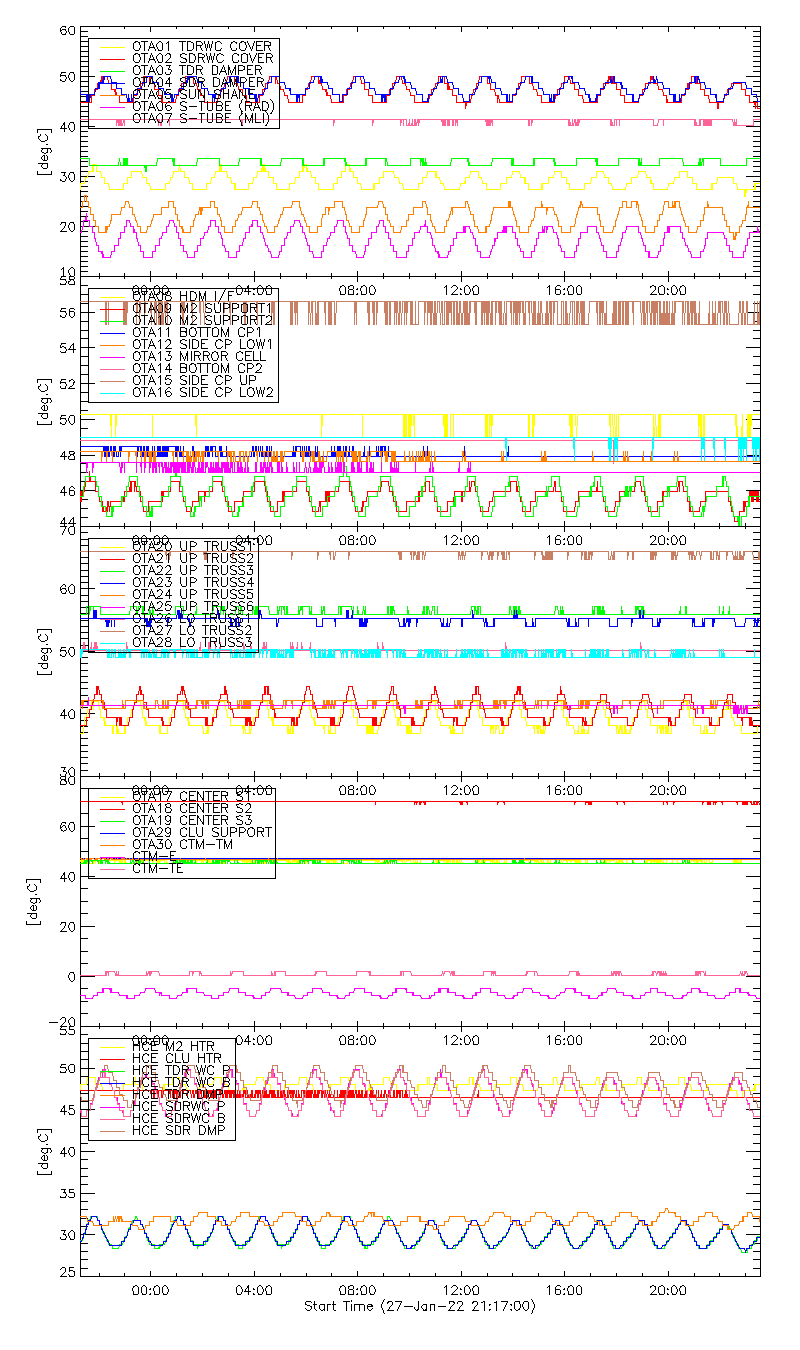Viewport: 800px width, 1350px height.
Task: Click the OTA22 UP TRUSS3 legend label
Action: click(193, 569)
